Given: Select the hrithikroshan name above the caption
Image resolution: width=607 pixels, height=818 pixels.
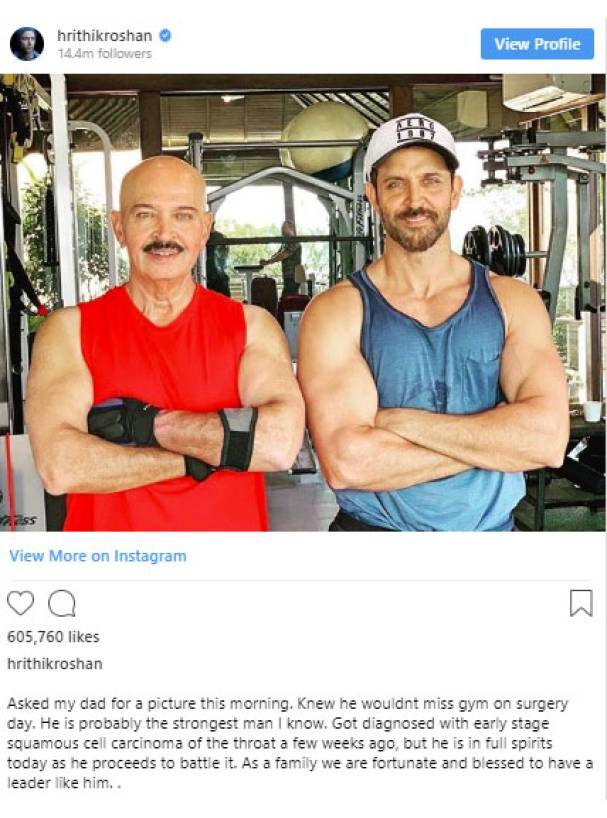Looking at the screenshot, I should coord(55,664).
